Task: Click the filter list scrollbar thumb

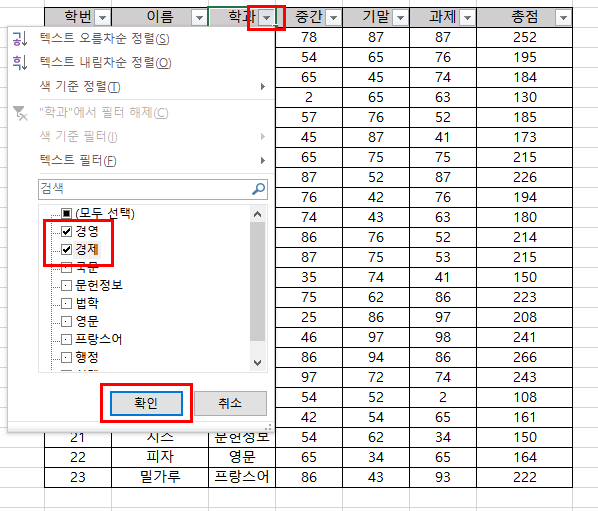Action: [x=257, y=281]
